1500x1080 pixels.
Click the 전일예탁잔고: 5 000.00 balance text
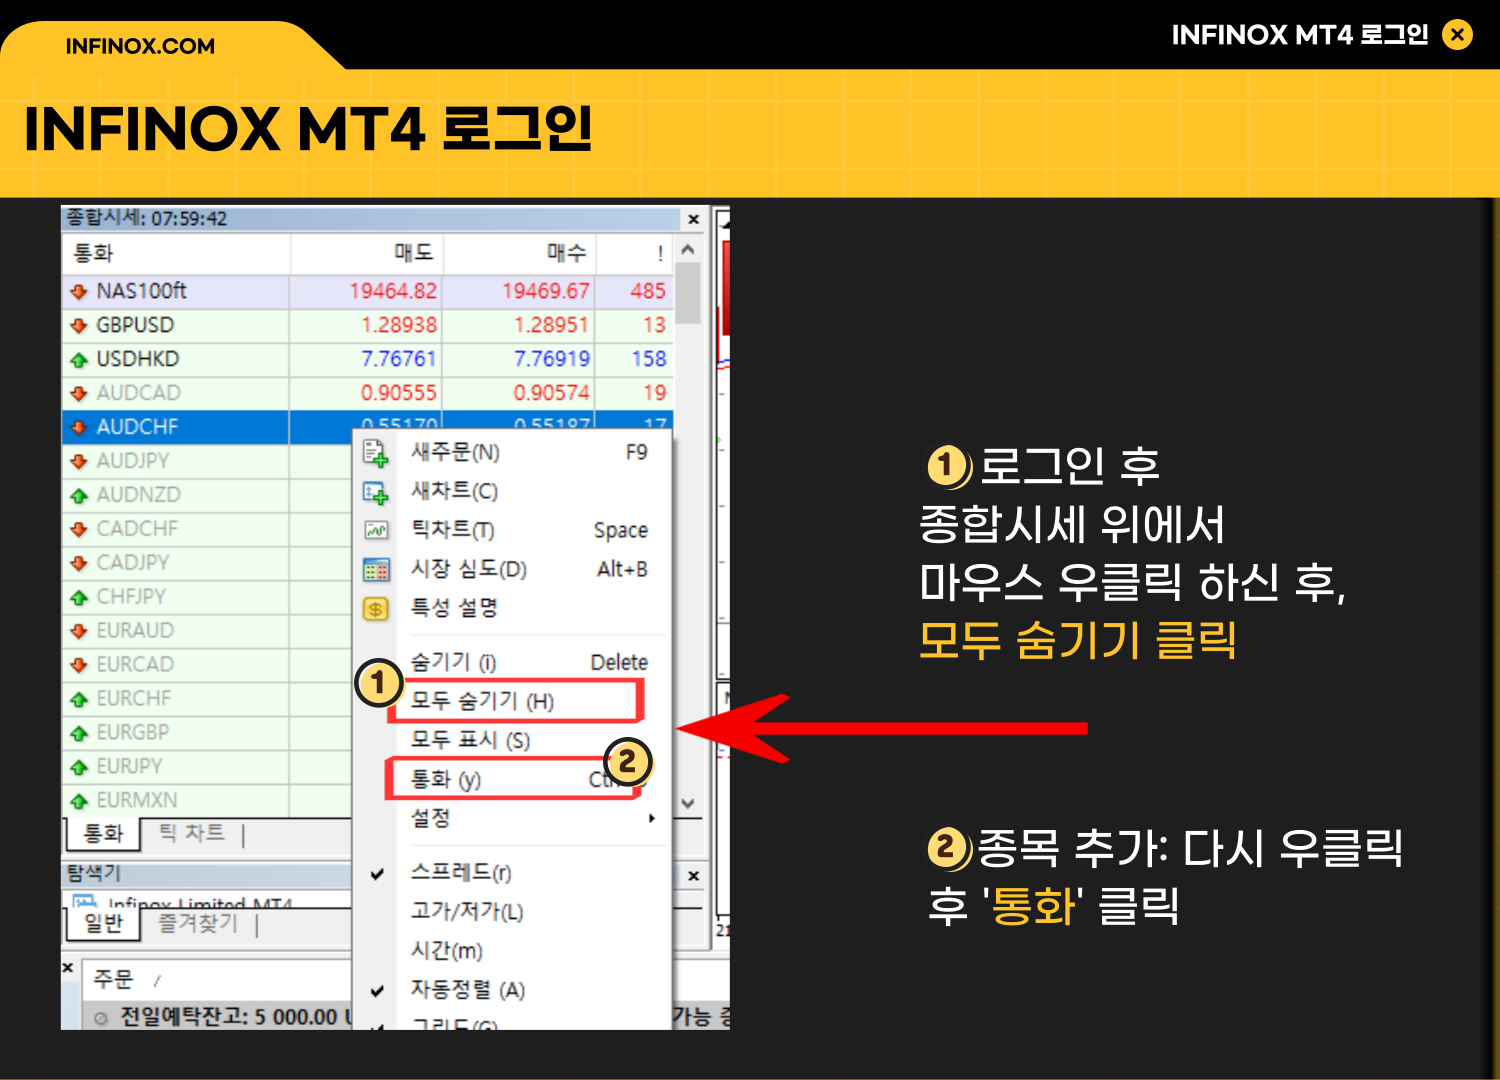pyautogui.click(x=229, y=1018)
